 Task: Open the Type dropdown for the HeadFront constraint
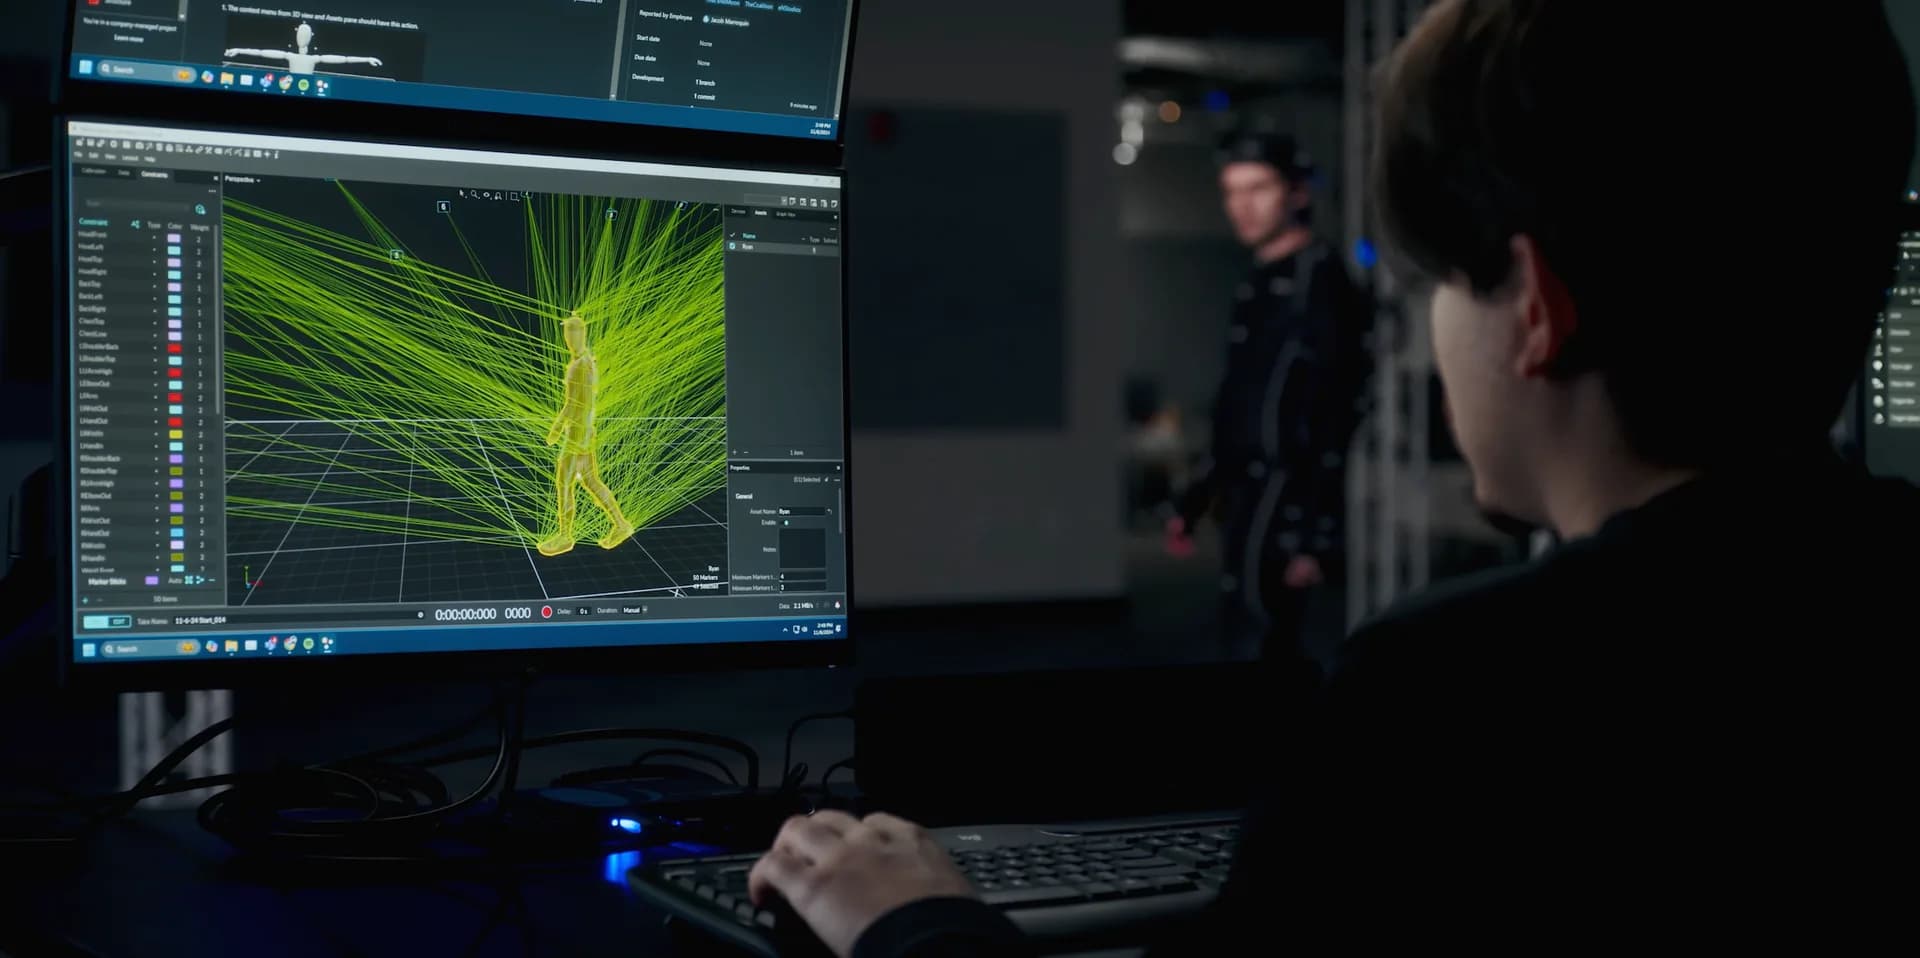(x=154, y=238)
